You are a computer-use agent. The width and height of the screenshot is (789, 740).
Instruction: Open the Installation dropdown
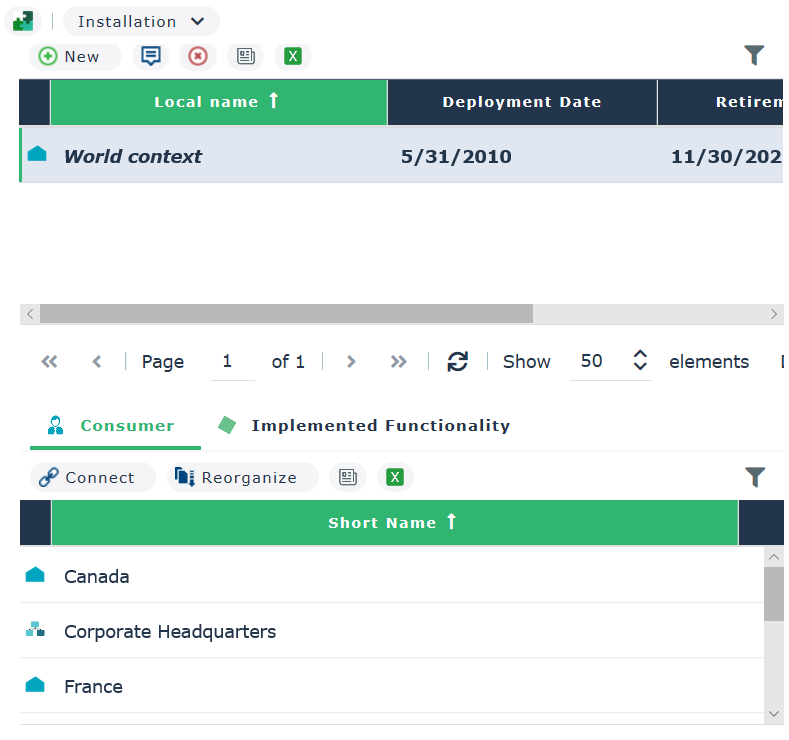click(x=141, y=21)
